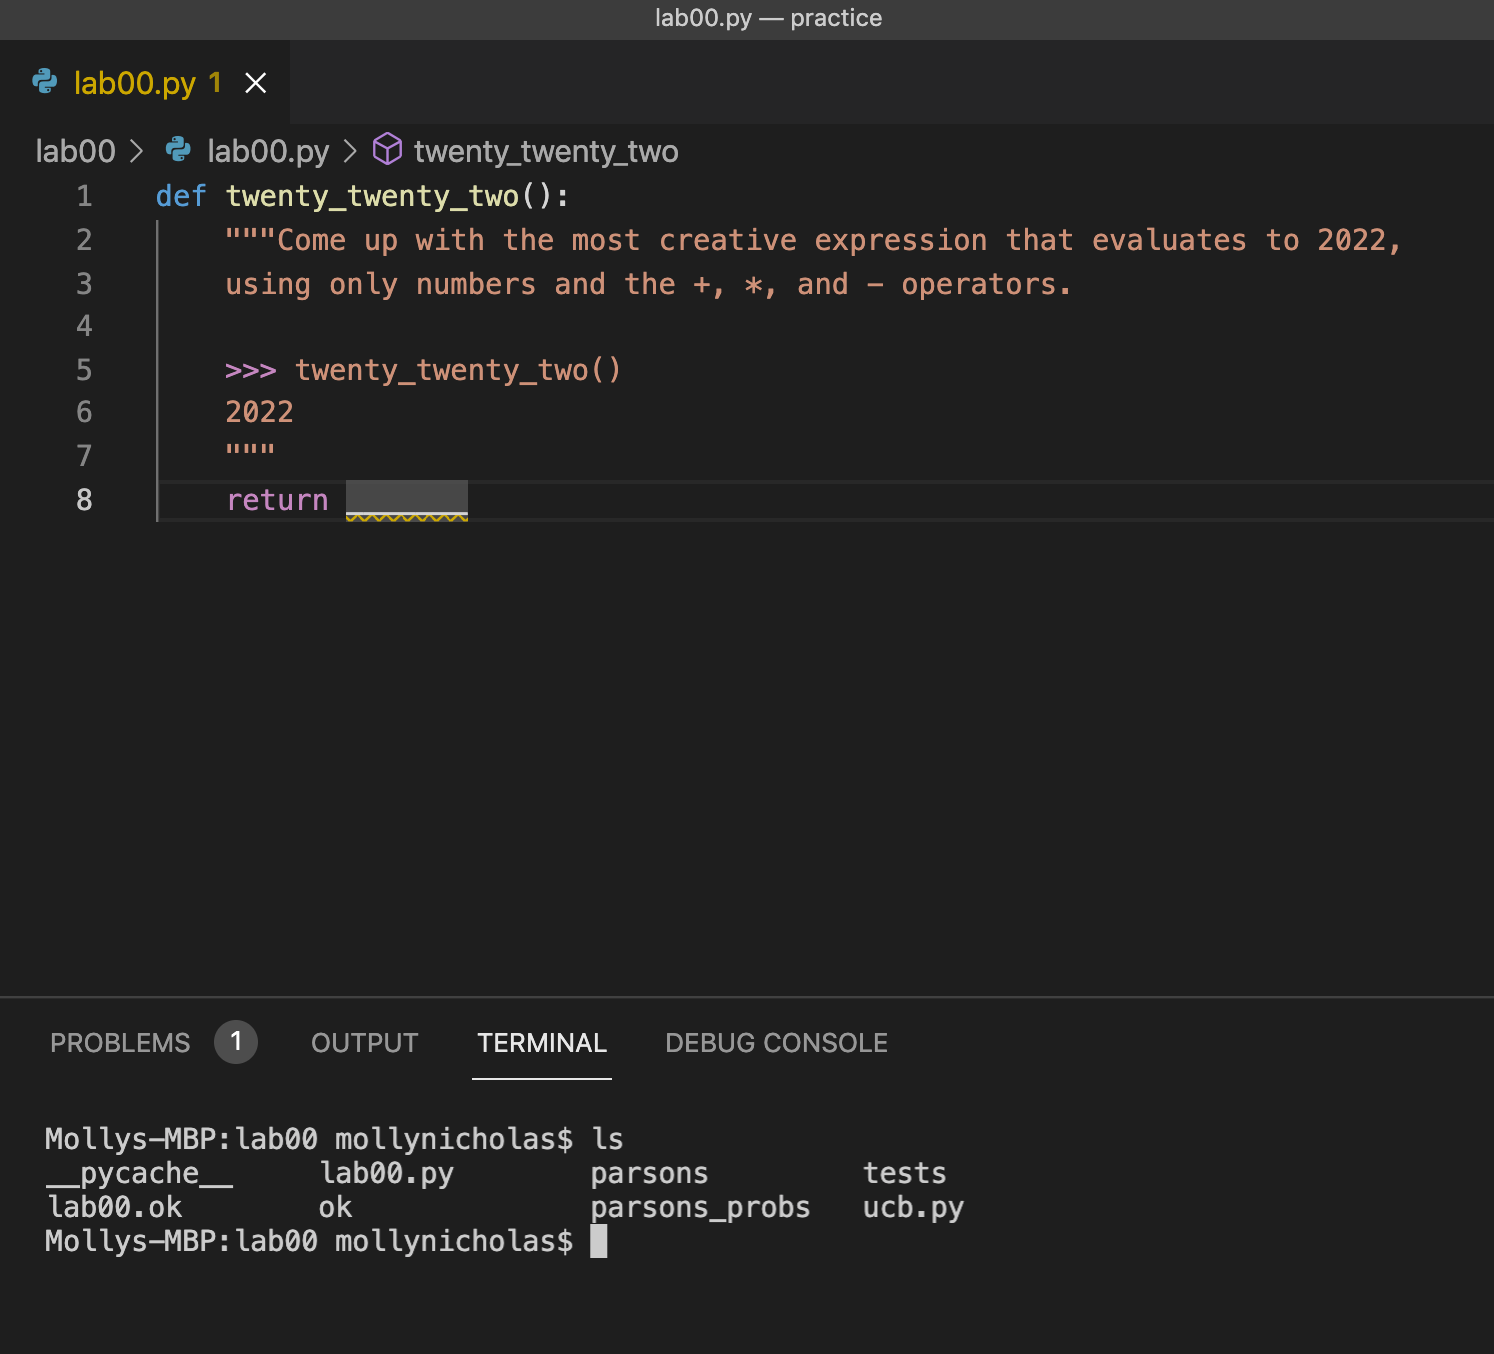Expand the breadcrumb chevron after lab00
1494x1354 pixels.
(x=136, y=150)
